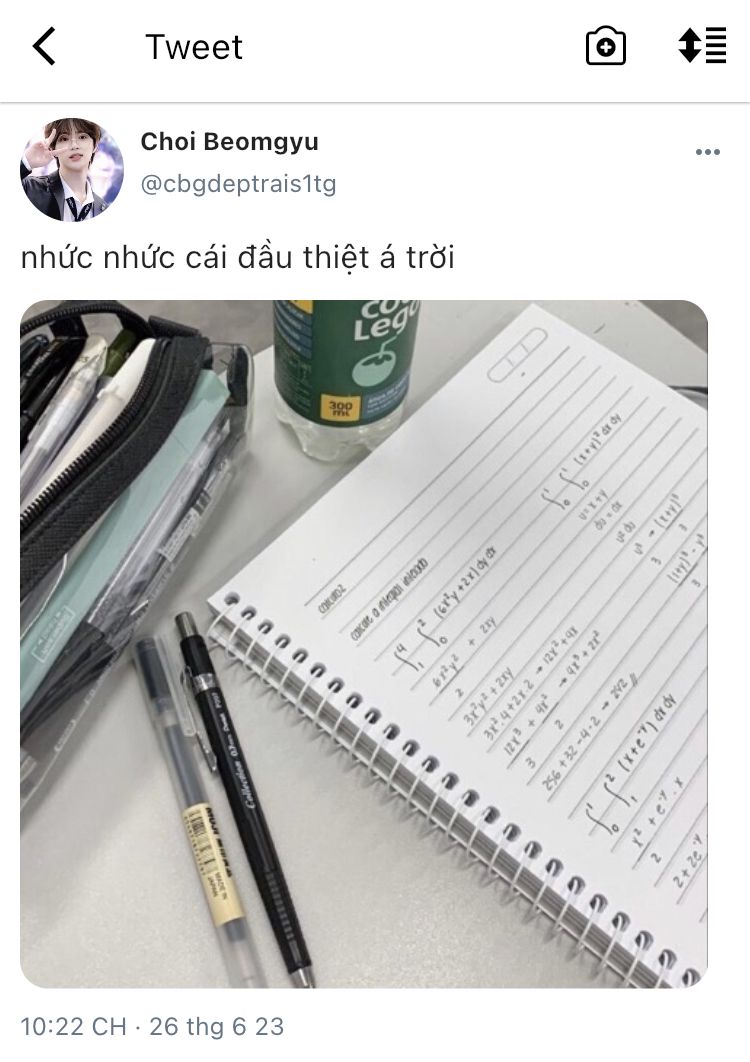Click the date 26 thg 6 23

[x=216, y=1026]
